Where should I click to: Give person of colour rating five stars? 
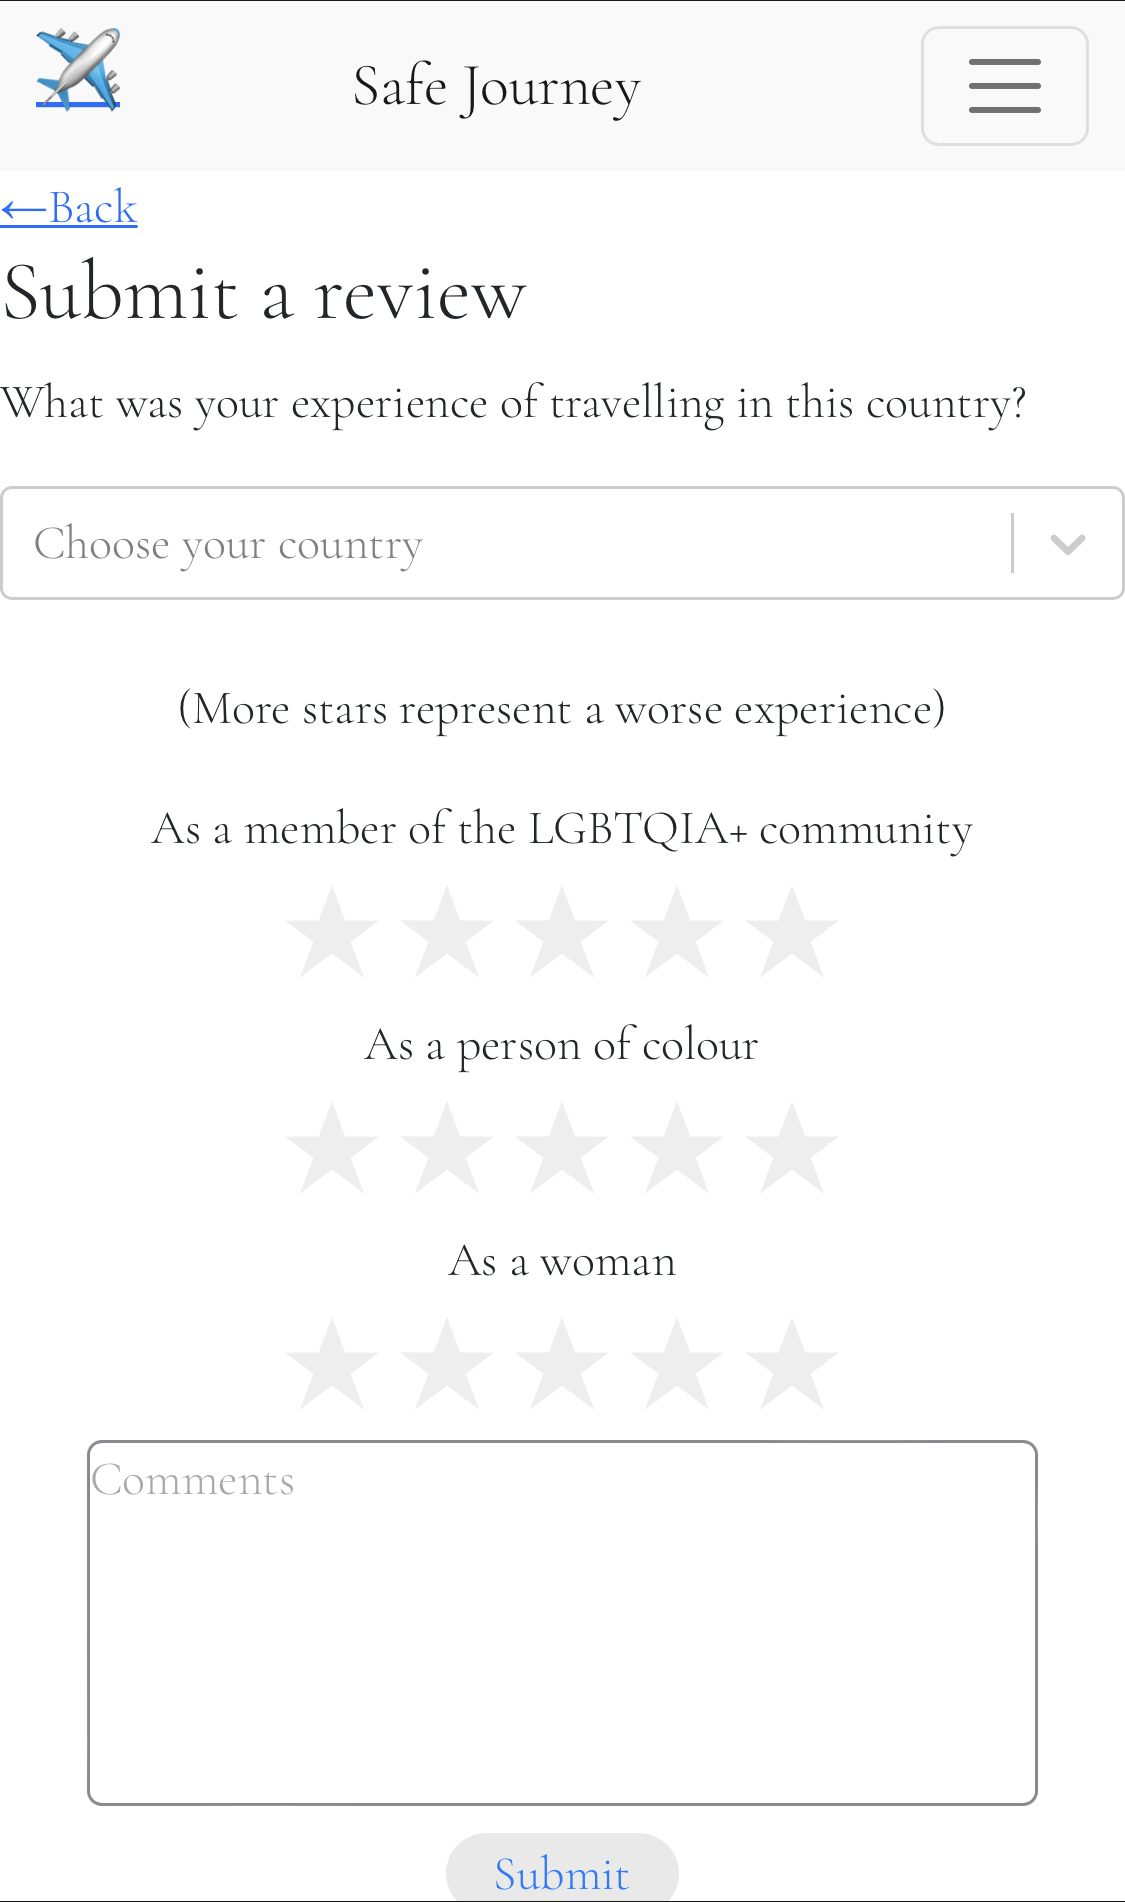791,1149
